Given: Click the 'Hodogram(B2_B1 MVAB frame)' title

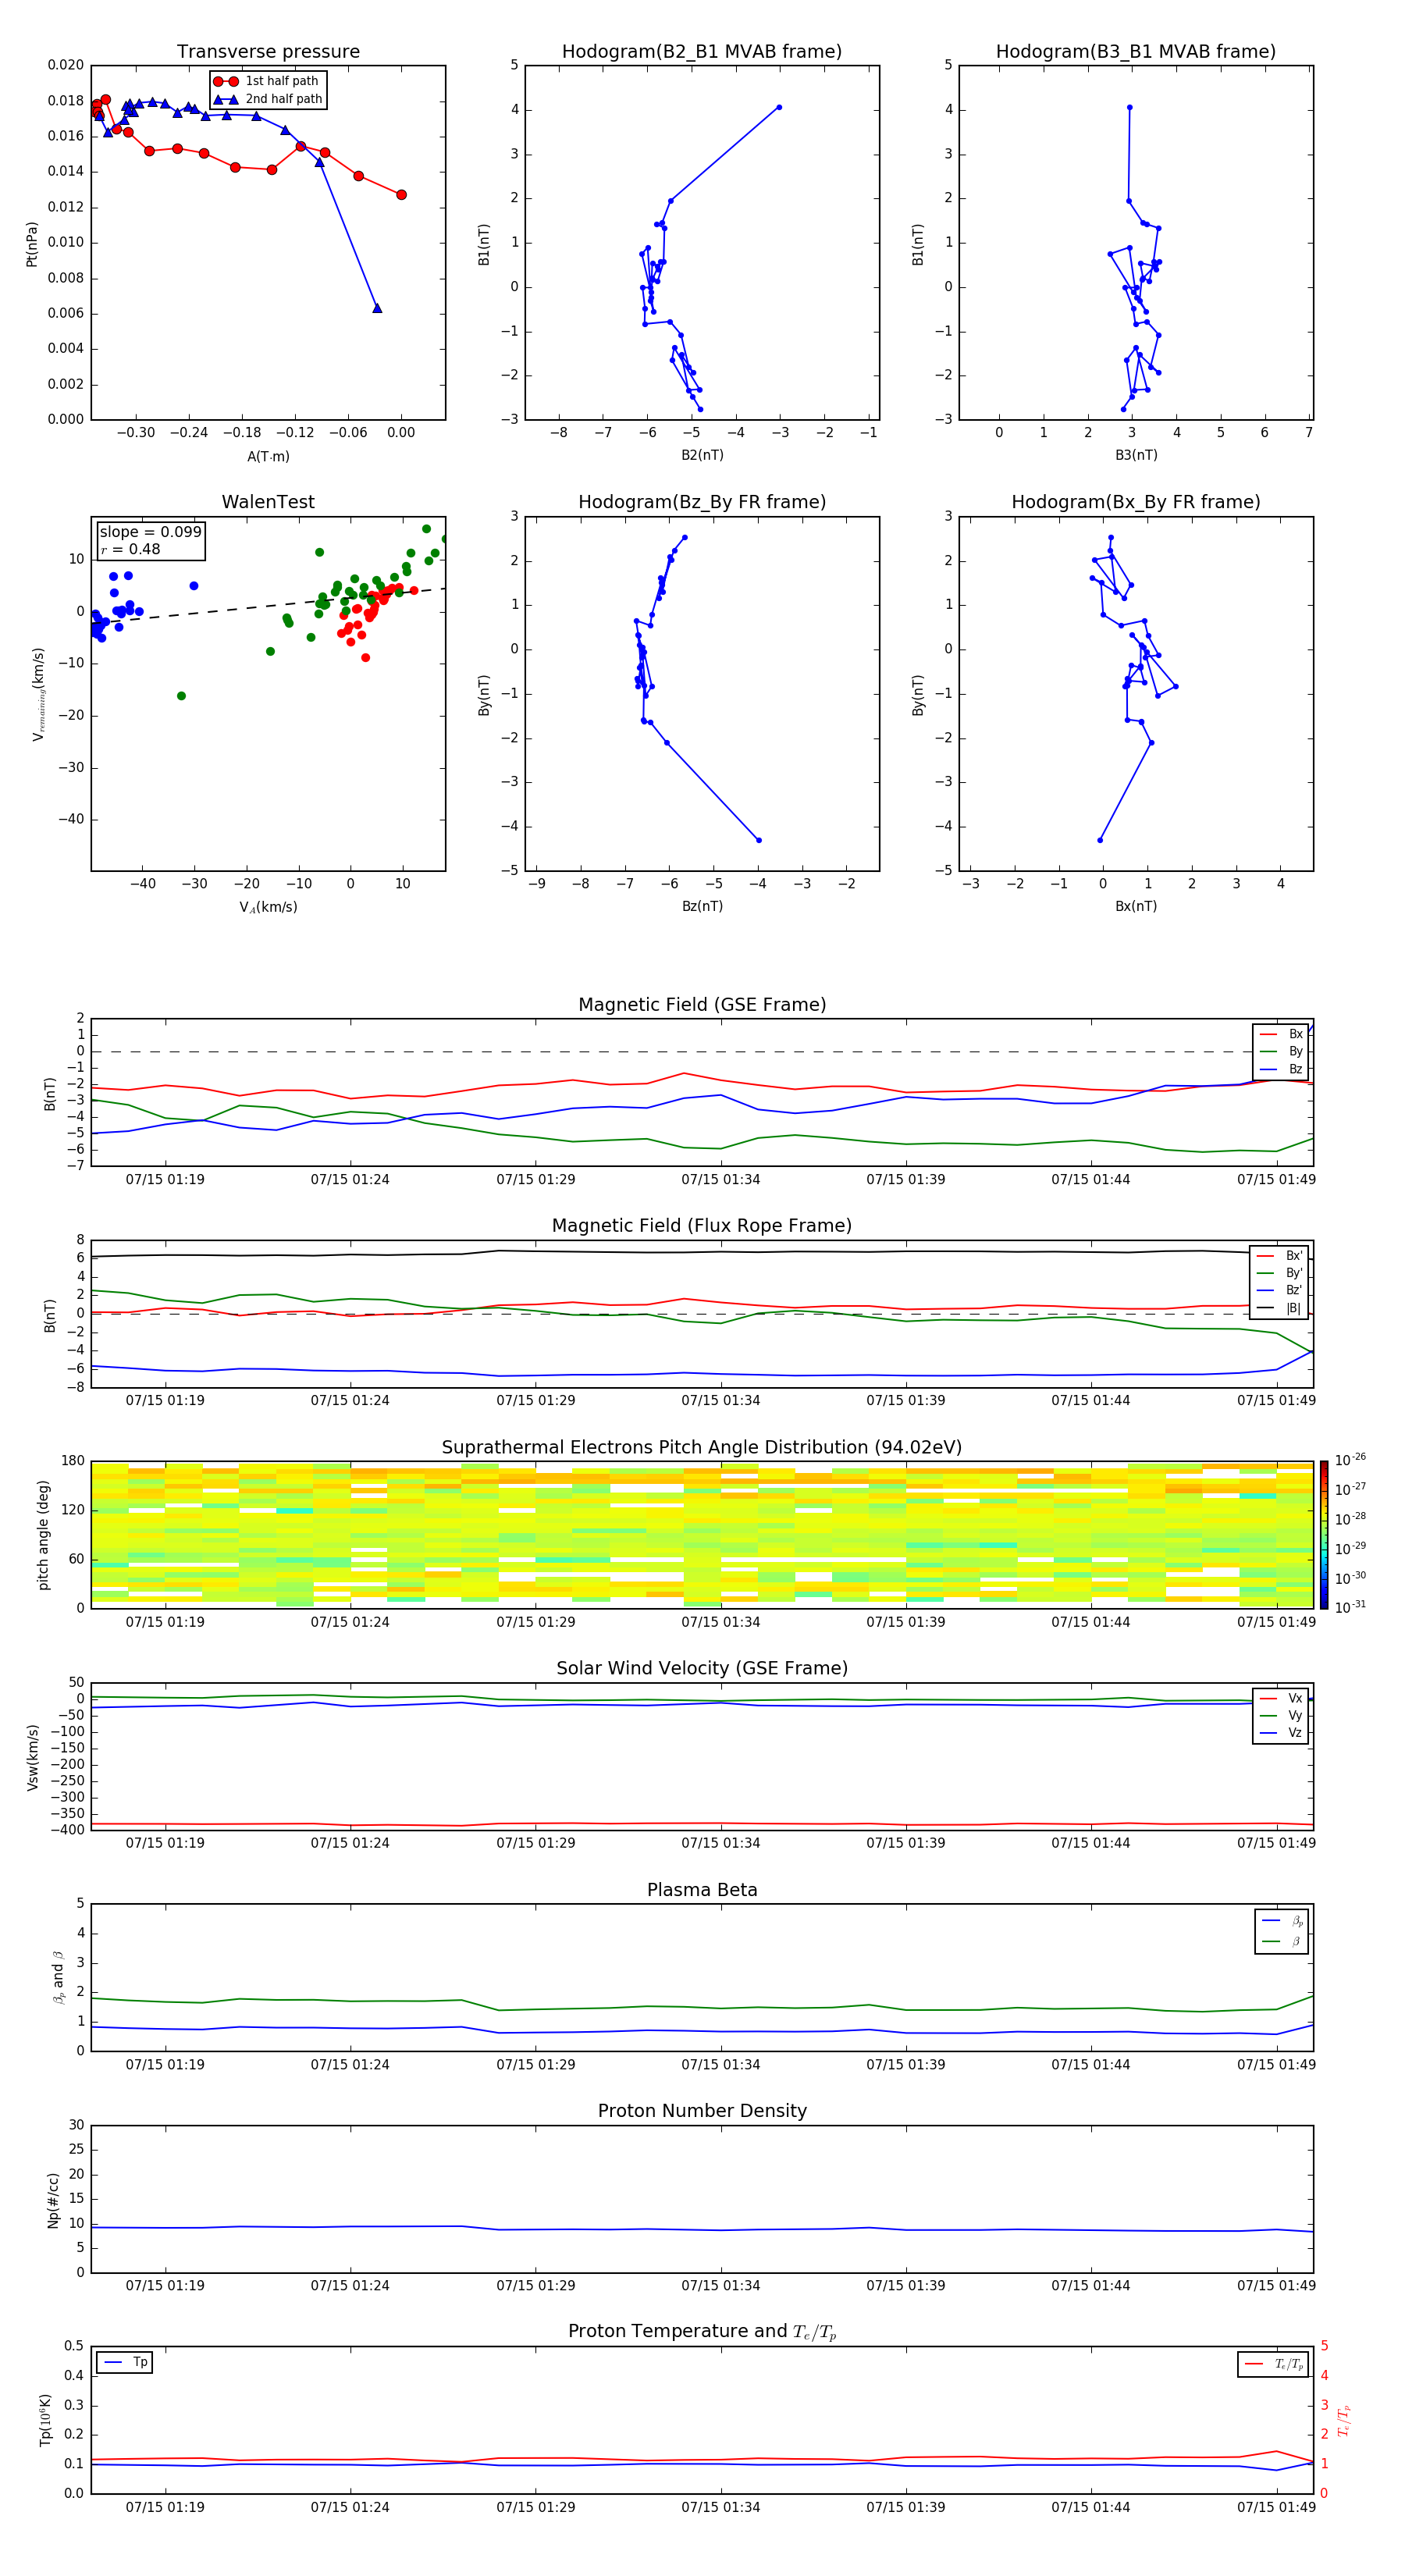Looking at the screenshot, I should coord(702,52).
